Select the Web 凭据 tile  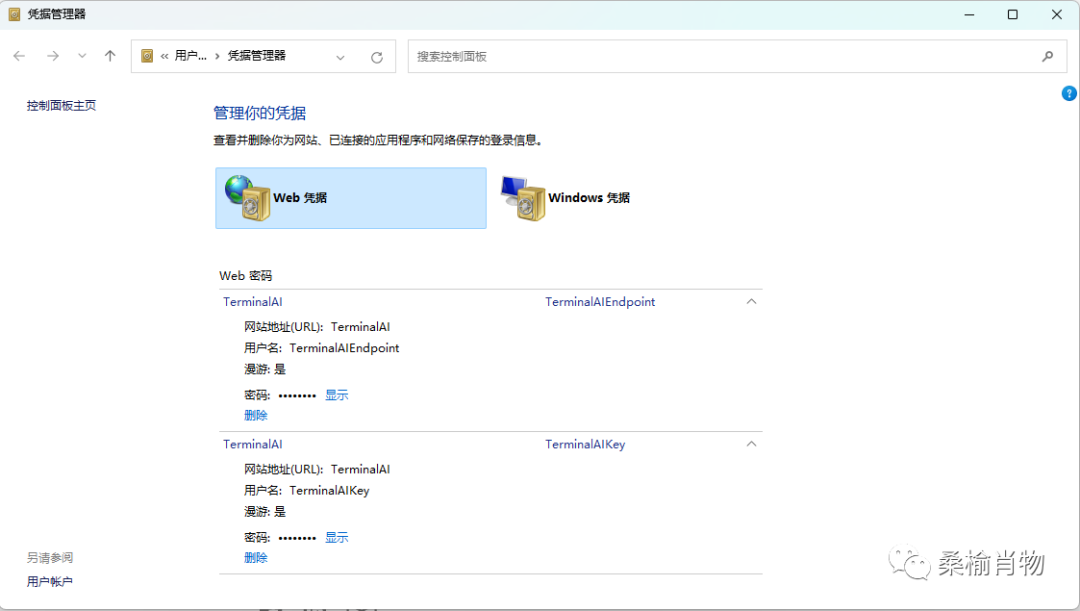click(351, 198)
